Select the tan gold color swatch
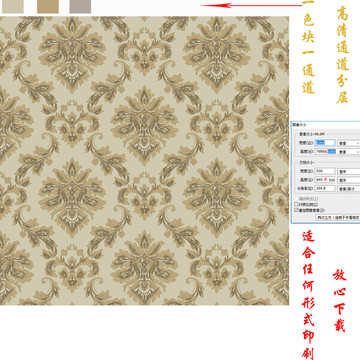This screenshot has width=360, height=360. pyautogui.click(x=48, y=6)
